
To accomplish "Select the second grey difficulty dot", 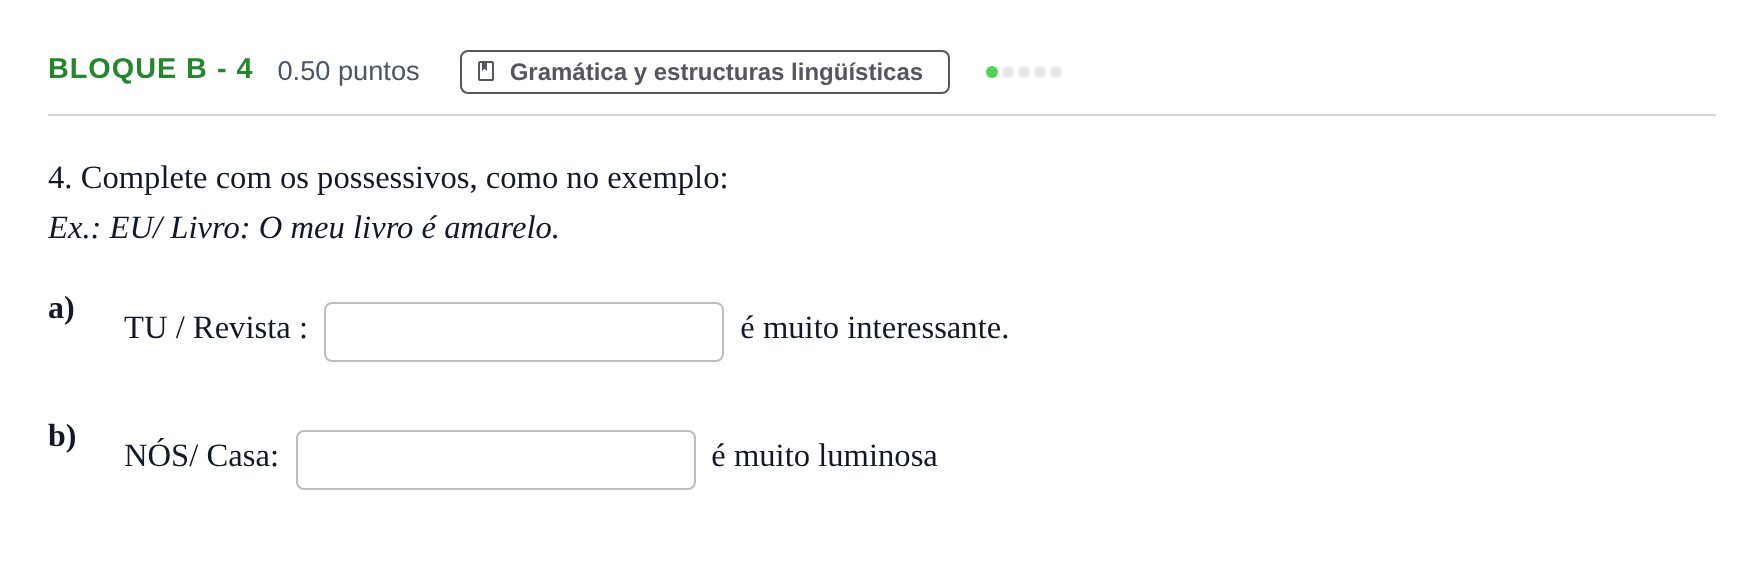I will [x=1008, y=72].
